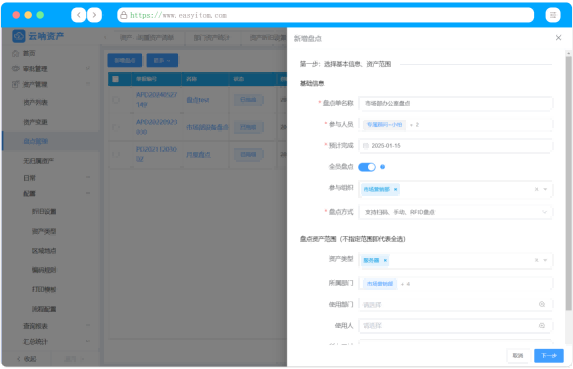The width and height of the screenshot is (573, 369).
Task: Click the lock icon in address bar
Action: point(124,15)
